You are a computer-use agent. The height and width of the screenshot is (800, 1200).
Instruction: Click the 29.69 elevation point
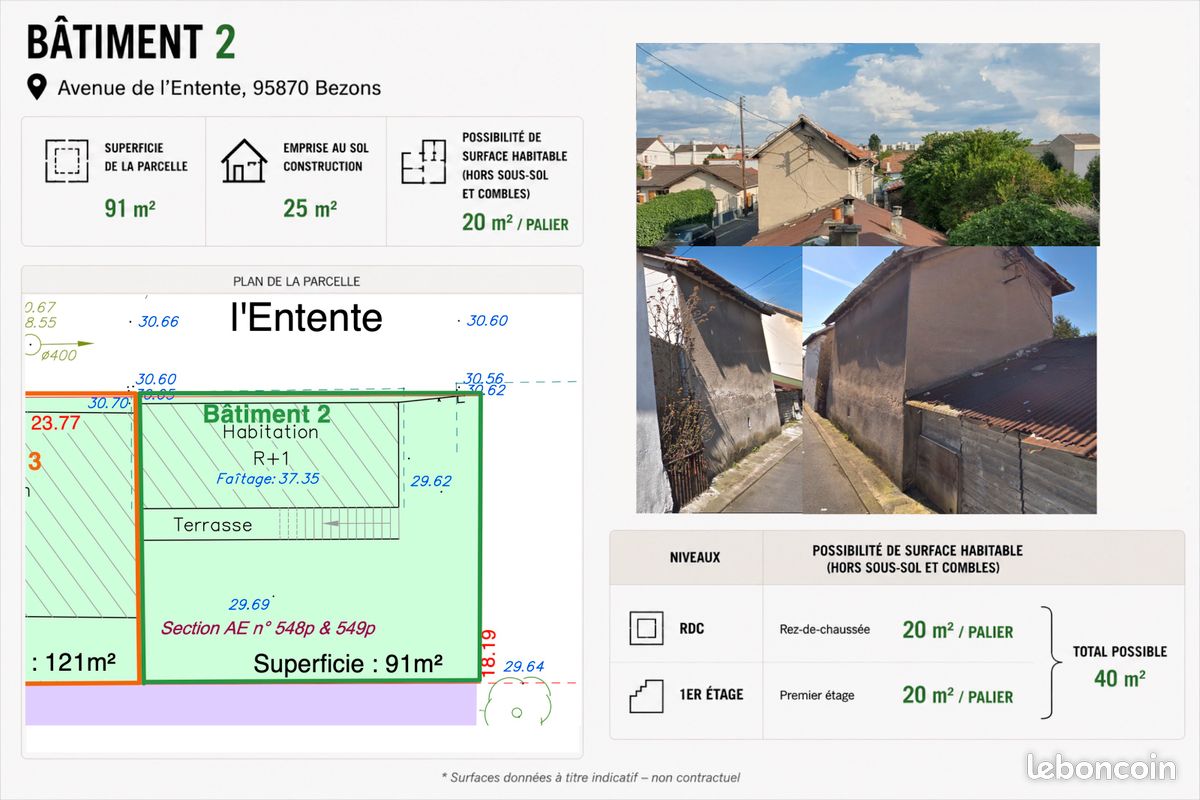coord(249,604)
